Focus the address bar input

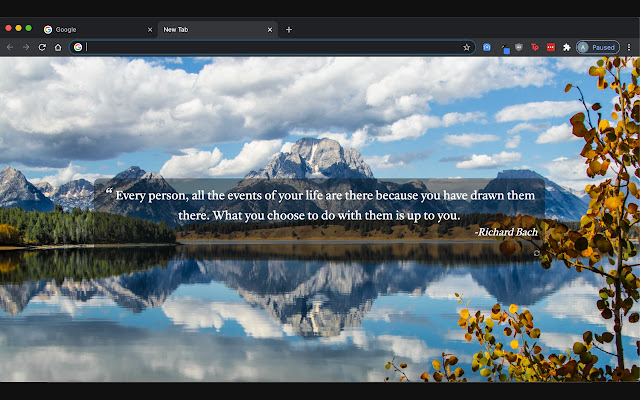[273, 47]
